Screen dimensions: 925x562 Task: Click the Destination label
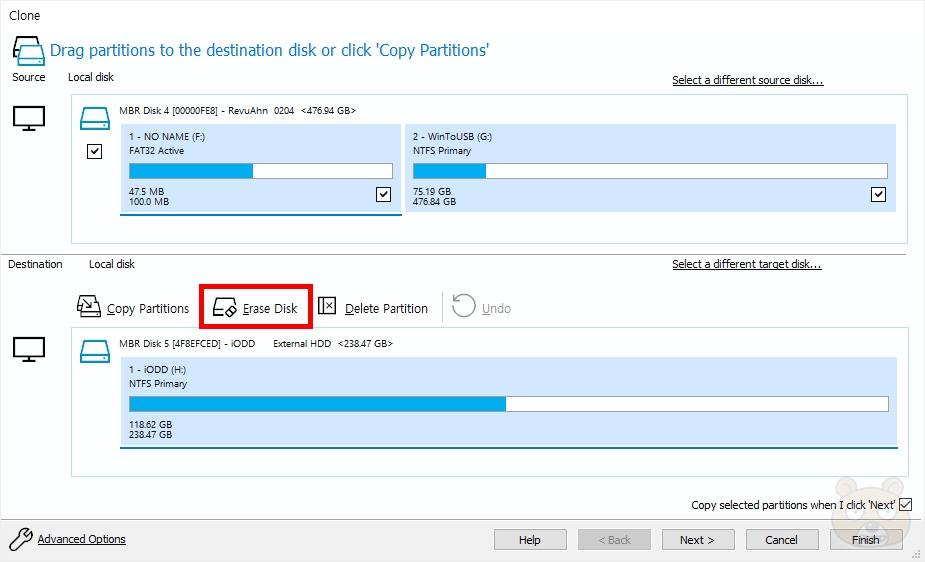35,264
